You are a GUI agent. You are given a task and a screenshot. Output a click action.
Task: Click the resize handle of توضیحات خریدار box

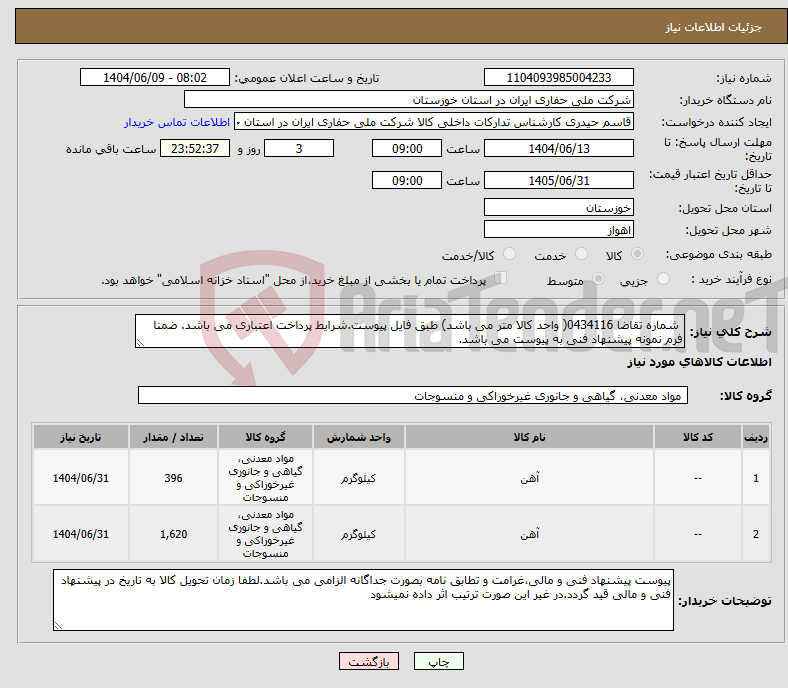coord(58,626)
